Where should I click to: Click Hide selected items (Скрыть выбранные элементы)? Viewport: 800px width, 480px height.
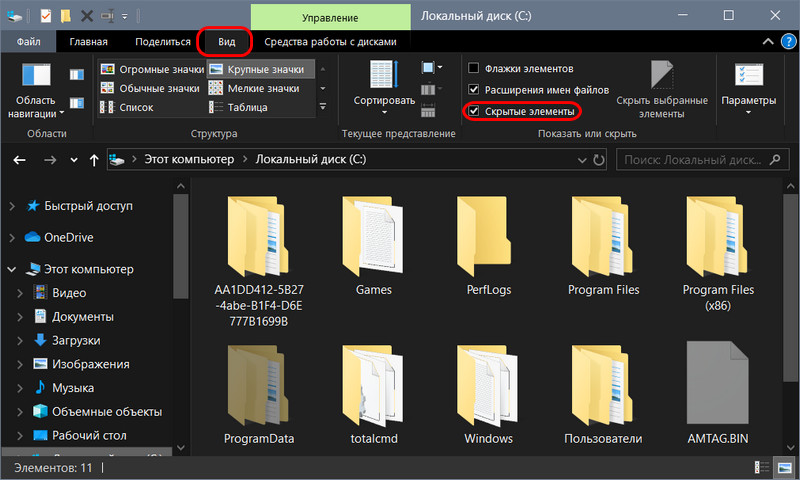(662, 90)
